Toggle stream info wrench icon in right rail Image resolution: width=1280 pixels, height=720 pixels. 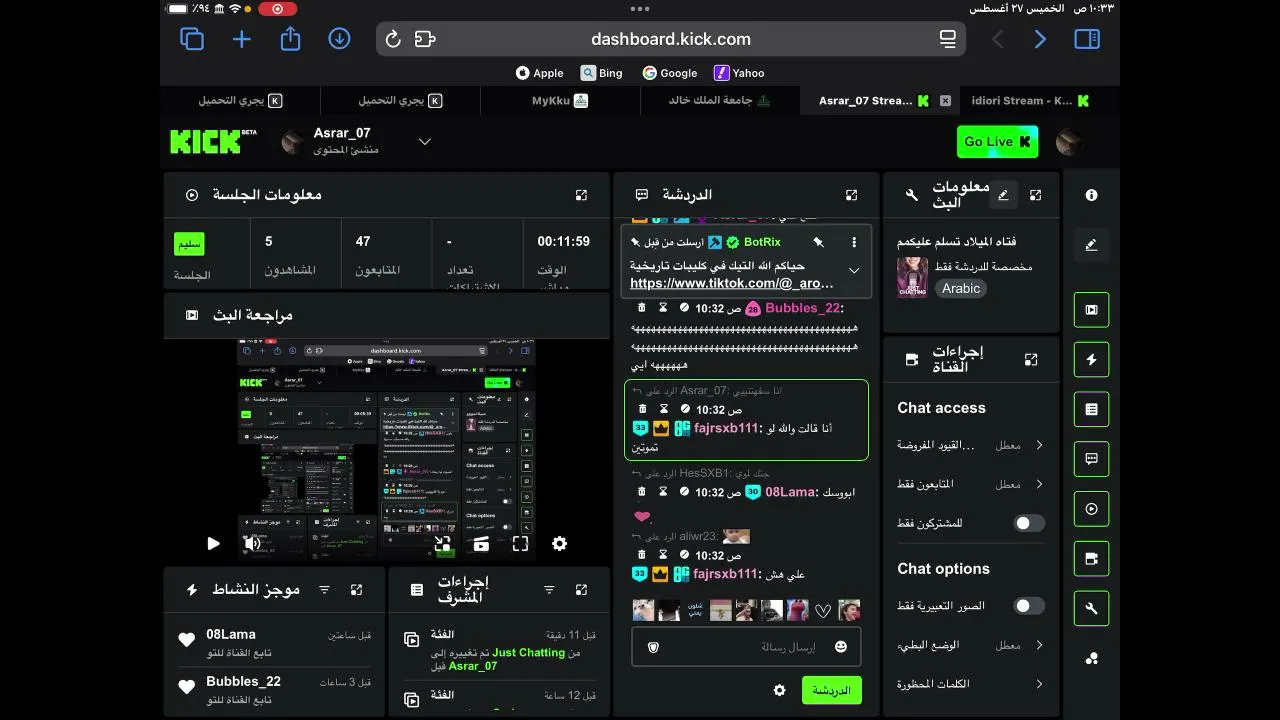pyautogui.click(x=1091, y=608)
